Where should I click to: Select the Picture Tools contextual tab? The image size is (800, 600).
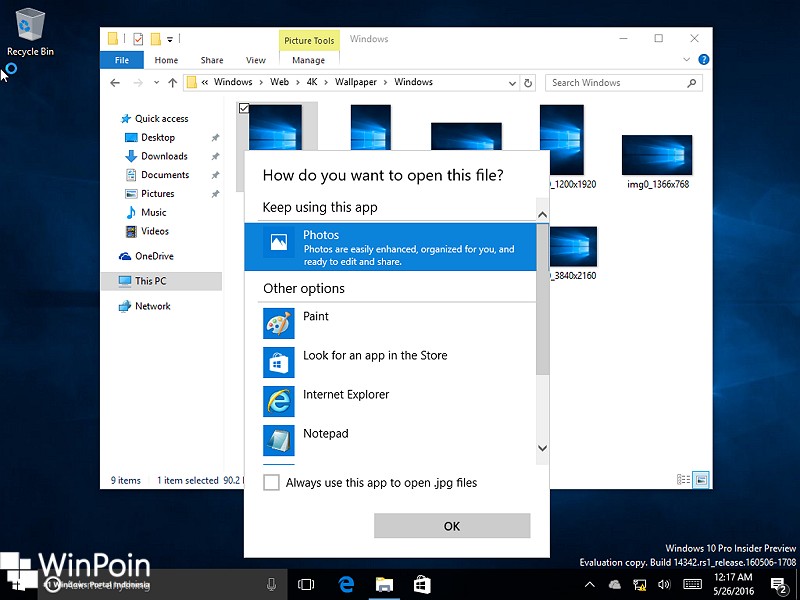[309, 41]
